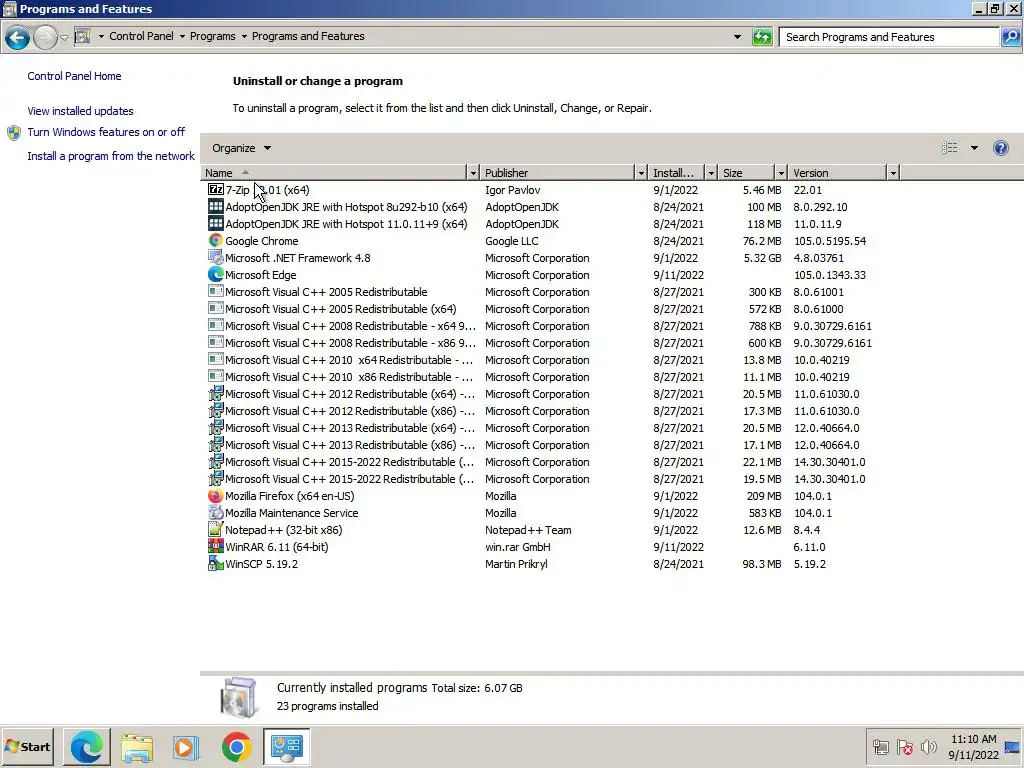Click the volume tray icon

tap(928, 746)
